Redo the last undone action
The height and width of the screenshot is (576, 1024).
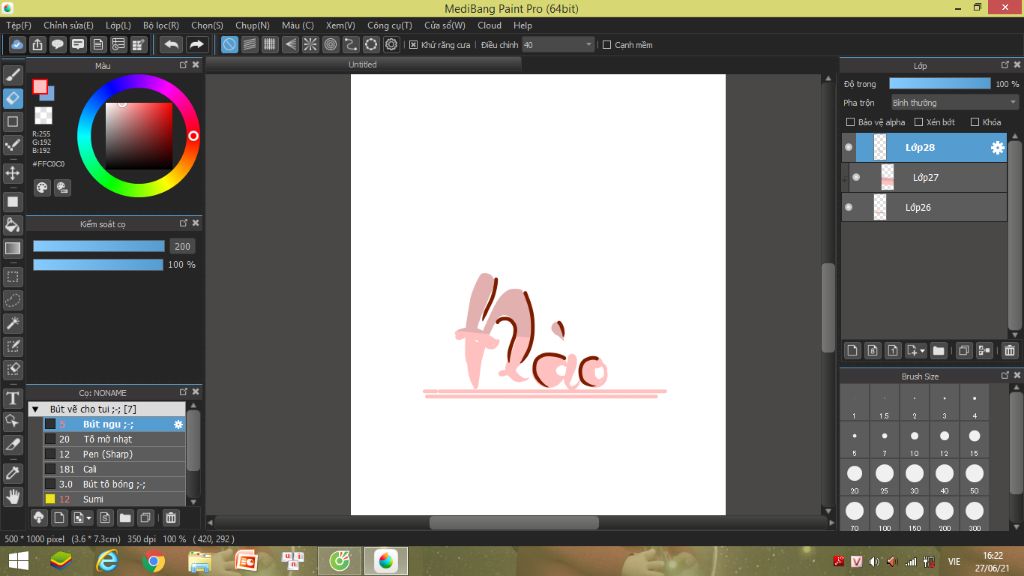(196, 44)
